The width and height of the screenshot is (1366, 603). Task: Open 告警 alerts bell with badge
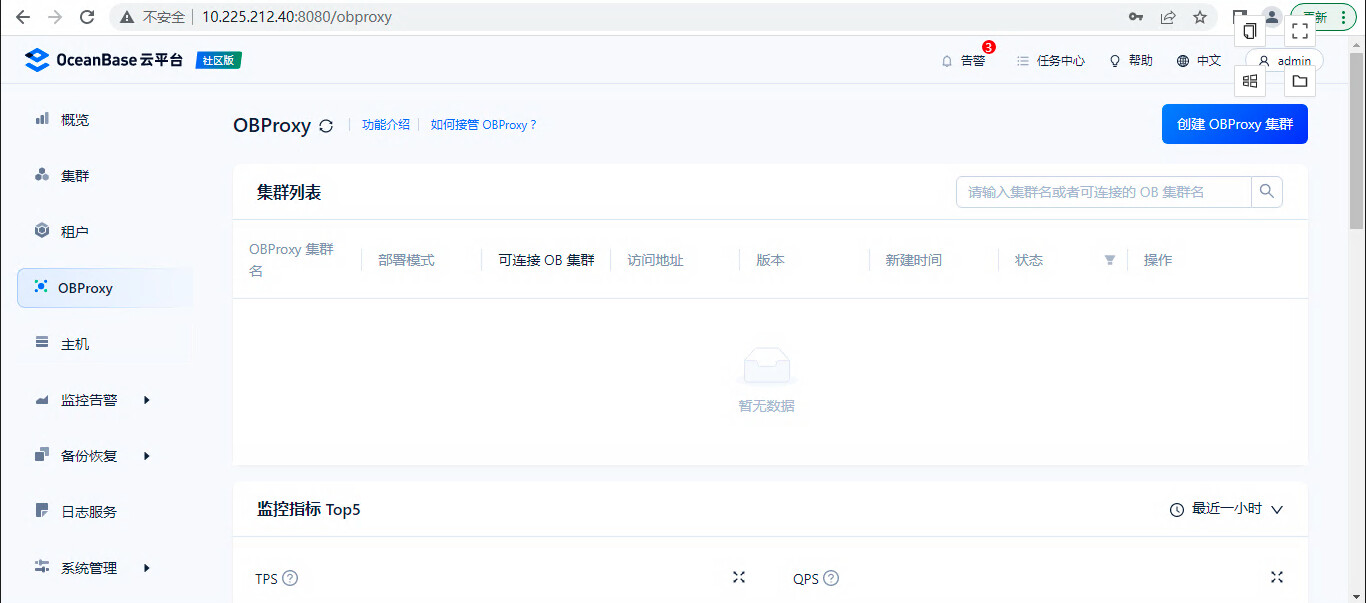tap(963, 60)
